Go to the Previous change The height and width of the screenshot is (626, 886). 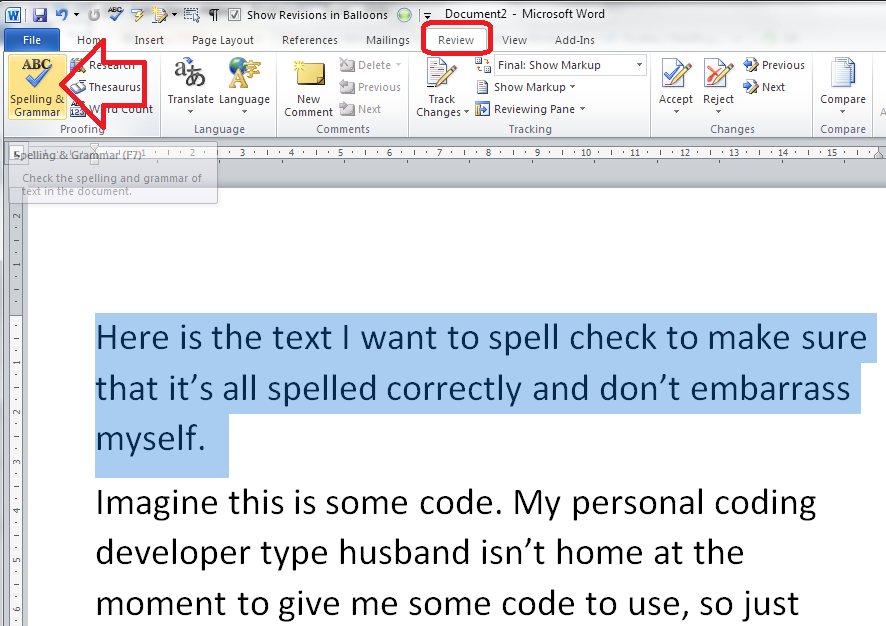pos(774,65)
